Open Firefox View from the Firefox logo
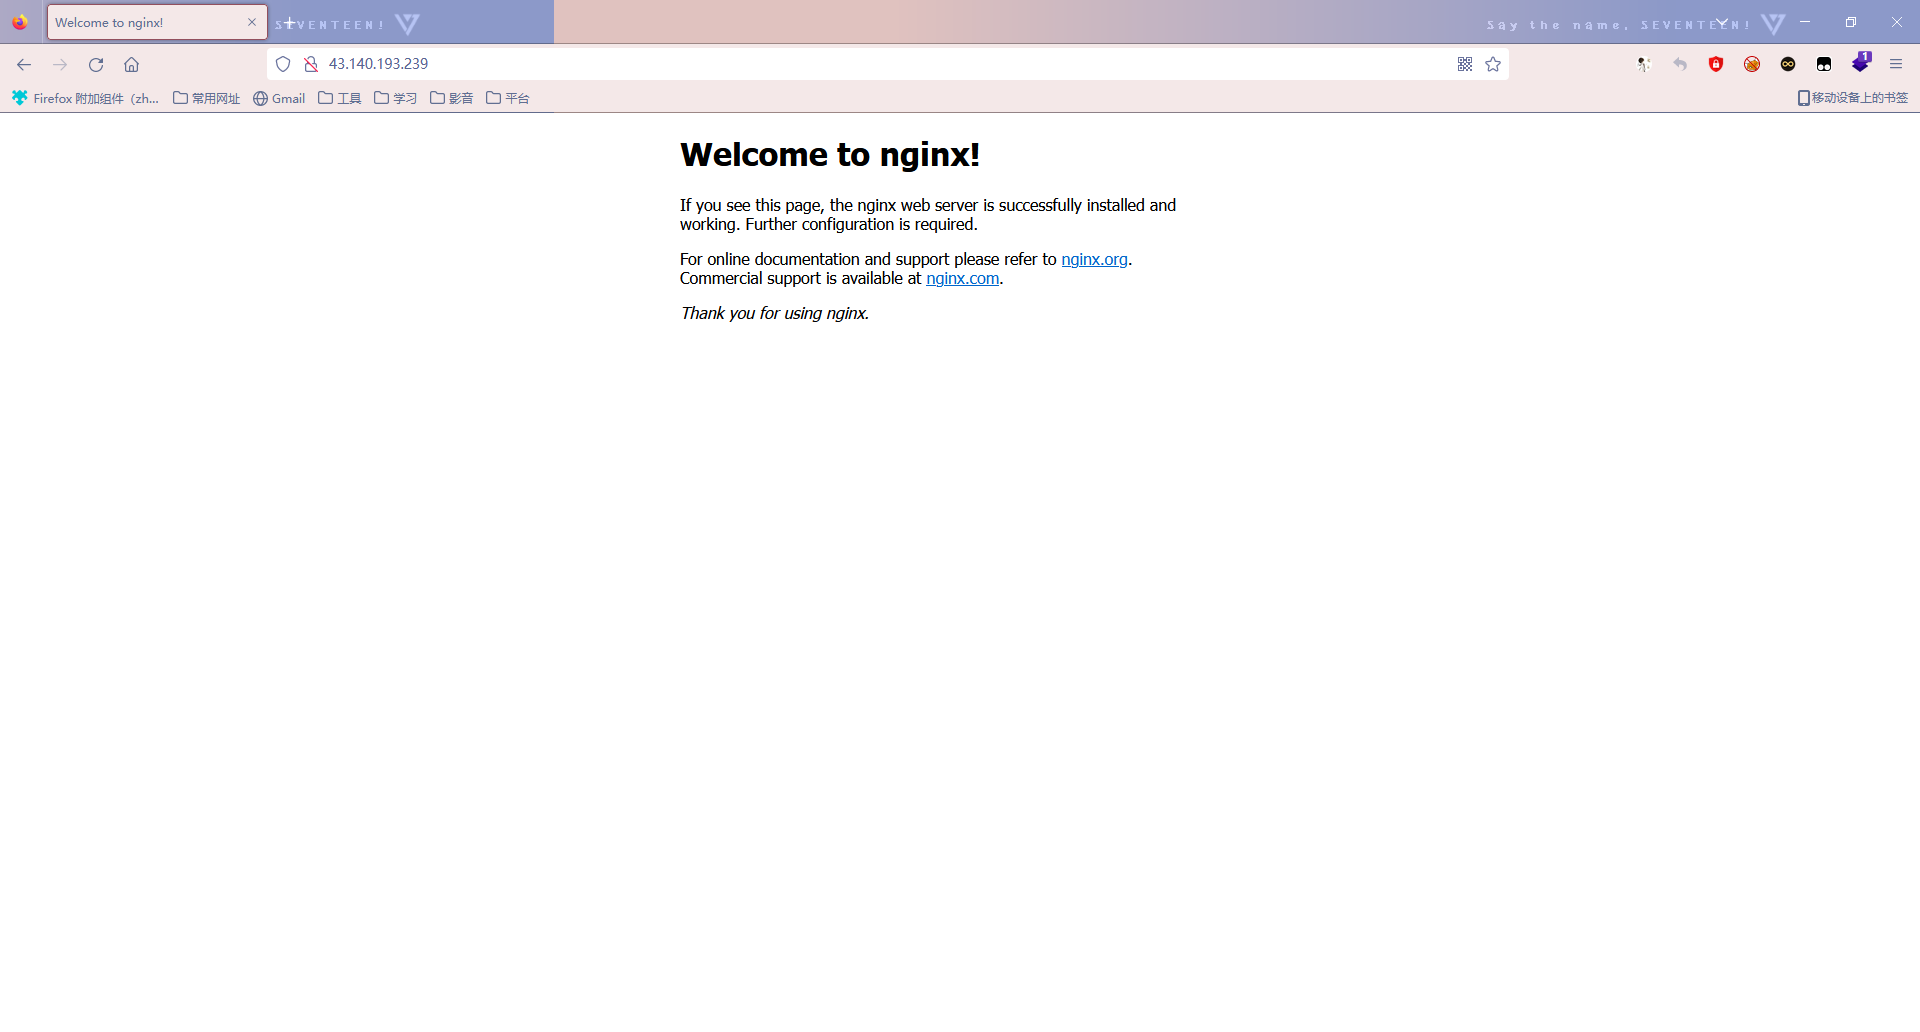This screenshot has width=1920, height=1032. coord(20,22)
